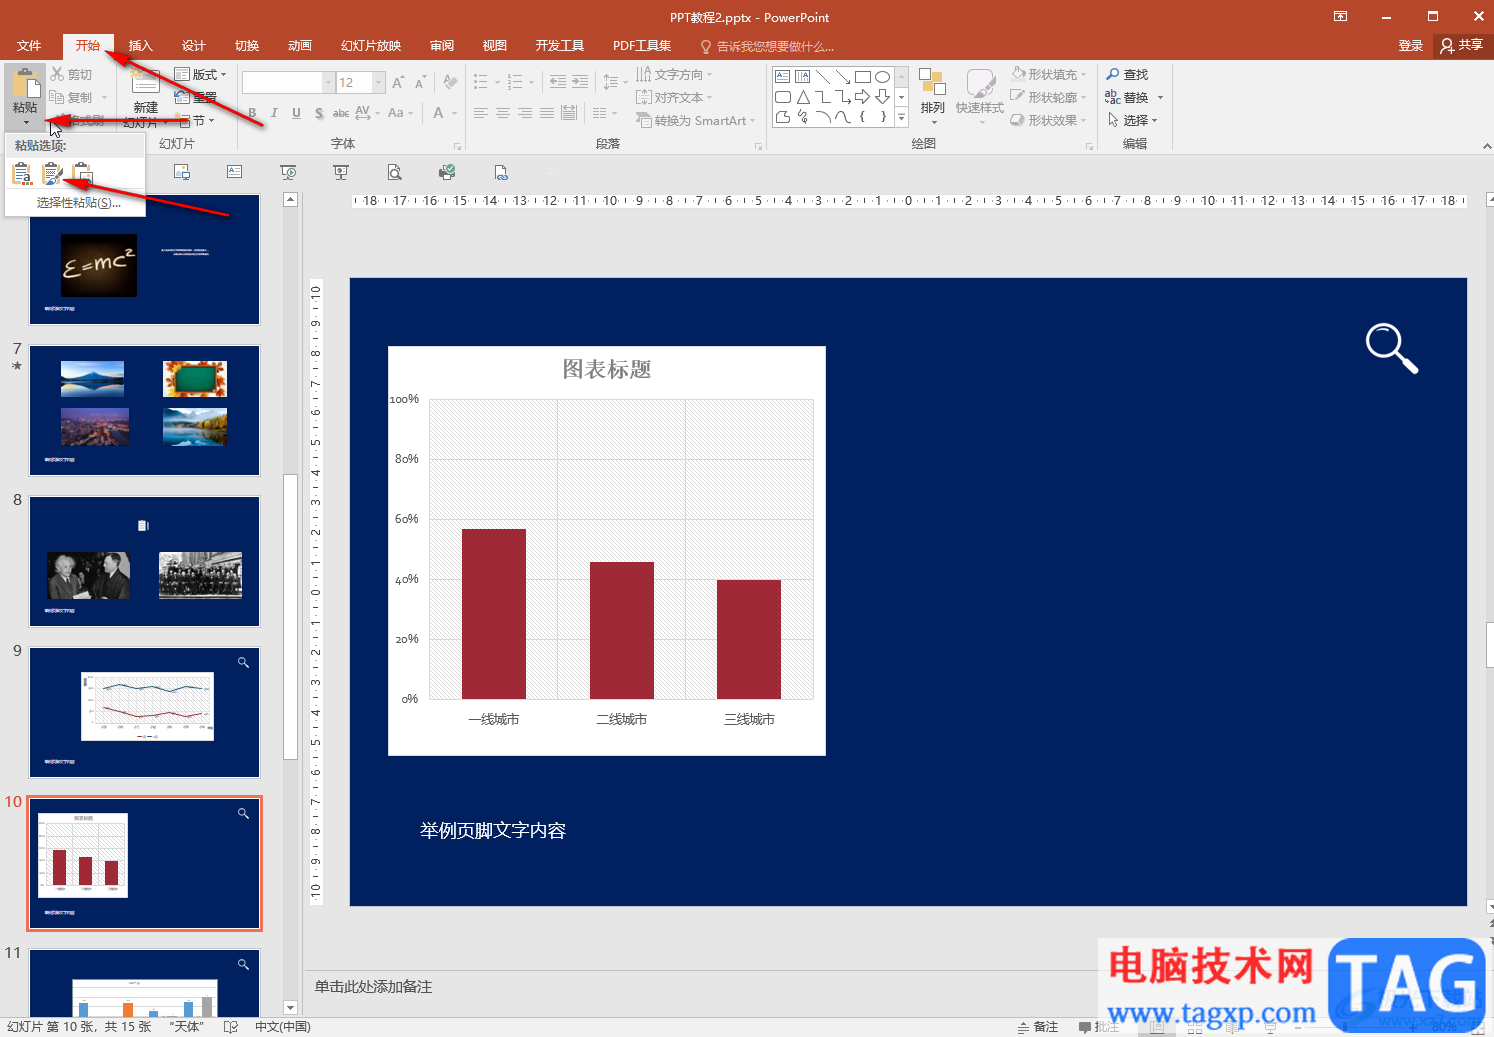The width and height of the screenshot is (1494, 1037).
Task: Switch to 设计 design tab
Action: [194, 46]
